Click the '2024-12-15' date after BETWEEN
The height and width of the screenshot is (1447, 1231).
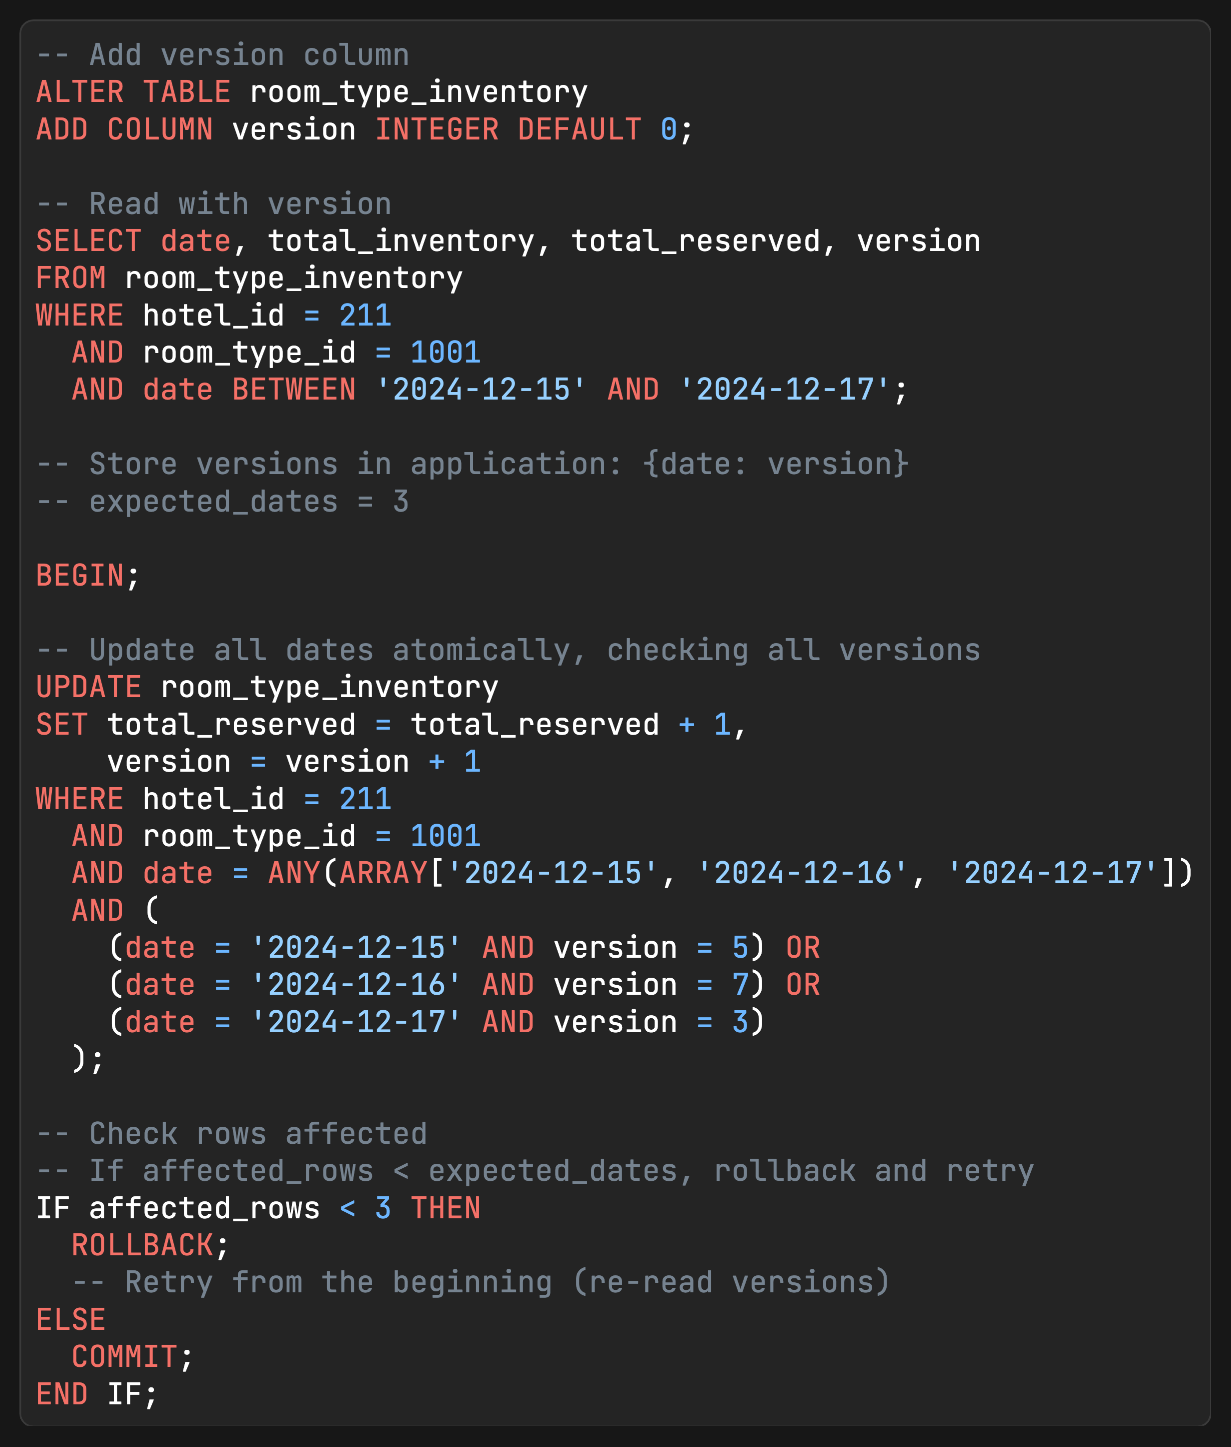pos(481,389)
